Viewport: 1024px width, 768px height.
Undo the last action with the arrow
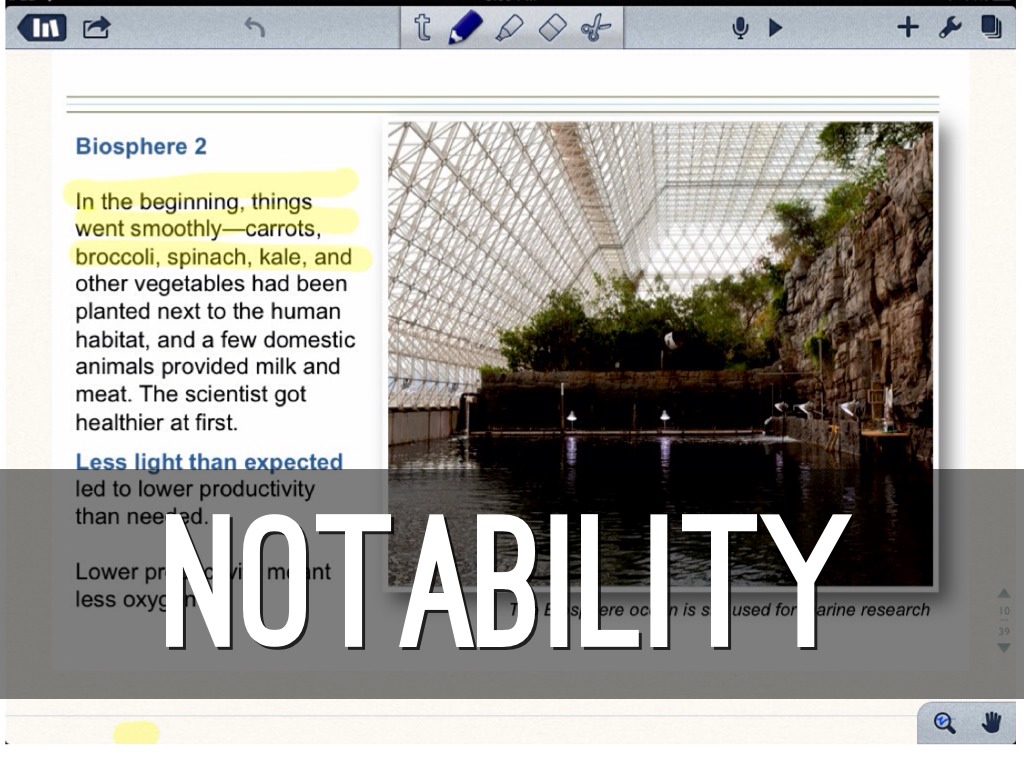[x=255, y=28]
